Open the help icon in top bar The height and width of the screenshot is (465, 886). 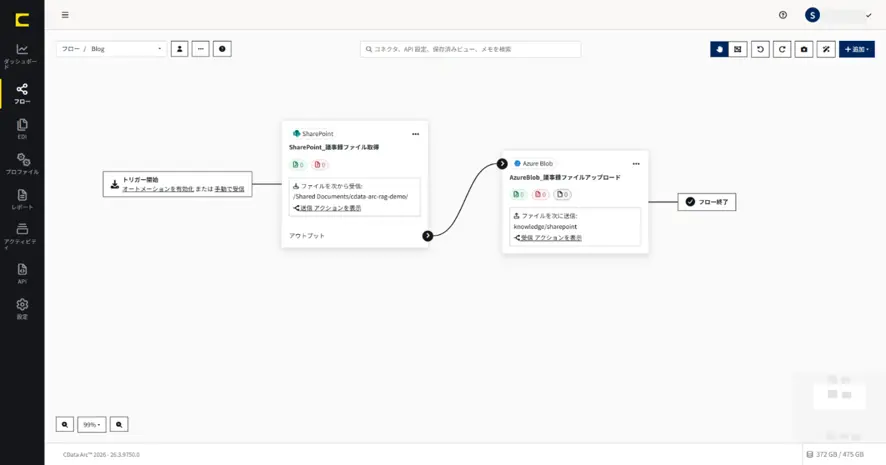click(x=783, y=15)
